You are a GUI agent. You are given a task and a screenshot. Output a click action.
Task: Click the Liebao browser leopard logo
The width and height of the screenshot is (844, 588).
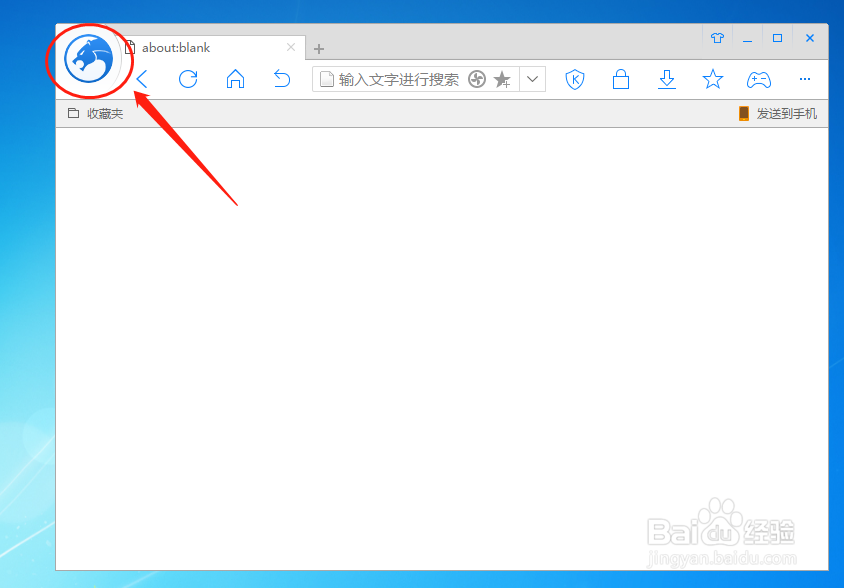coord(89,59)
